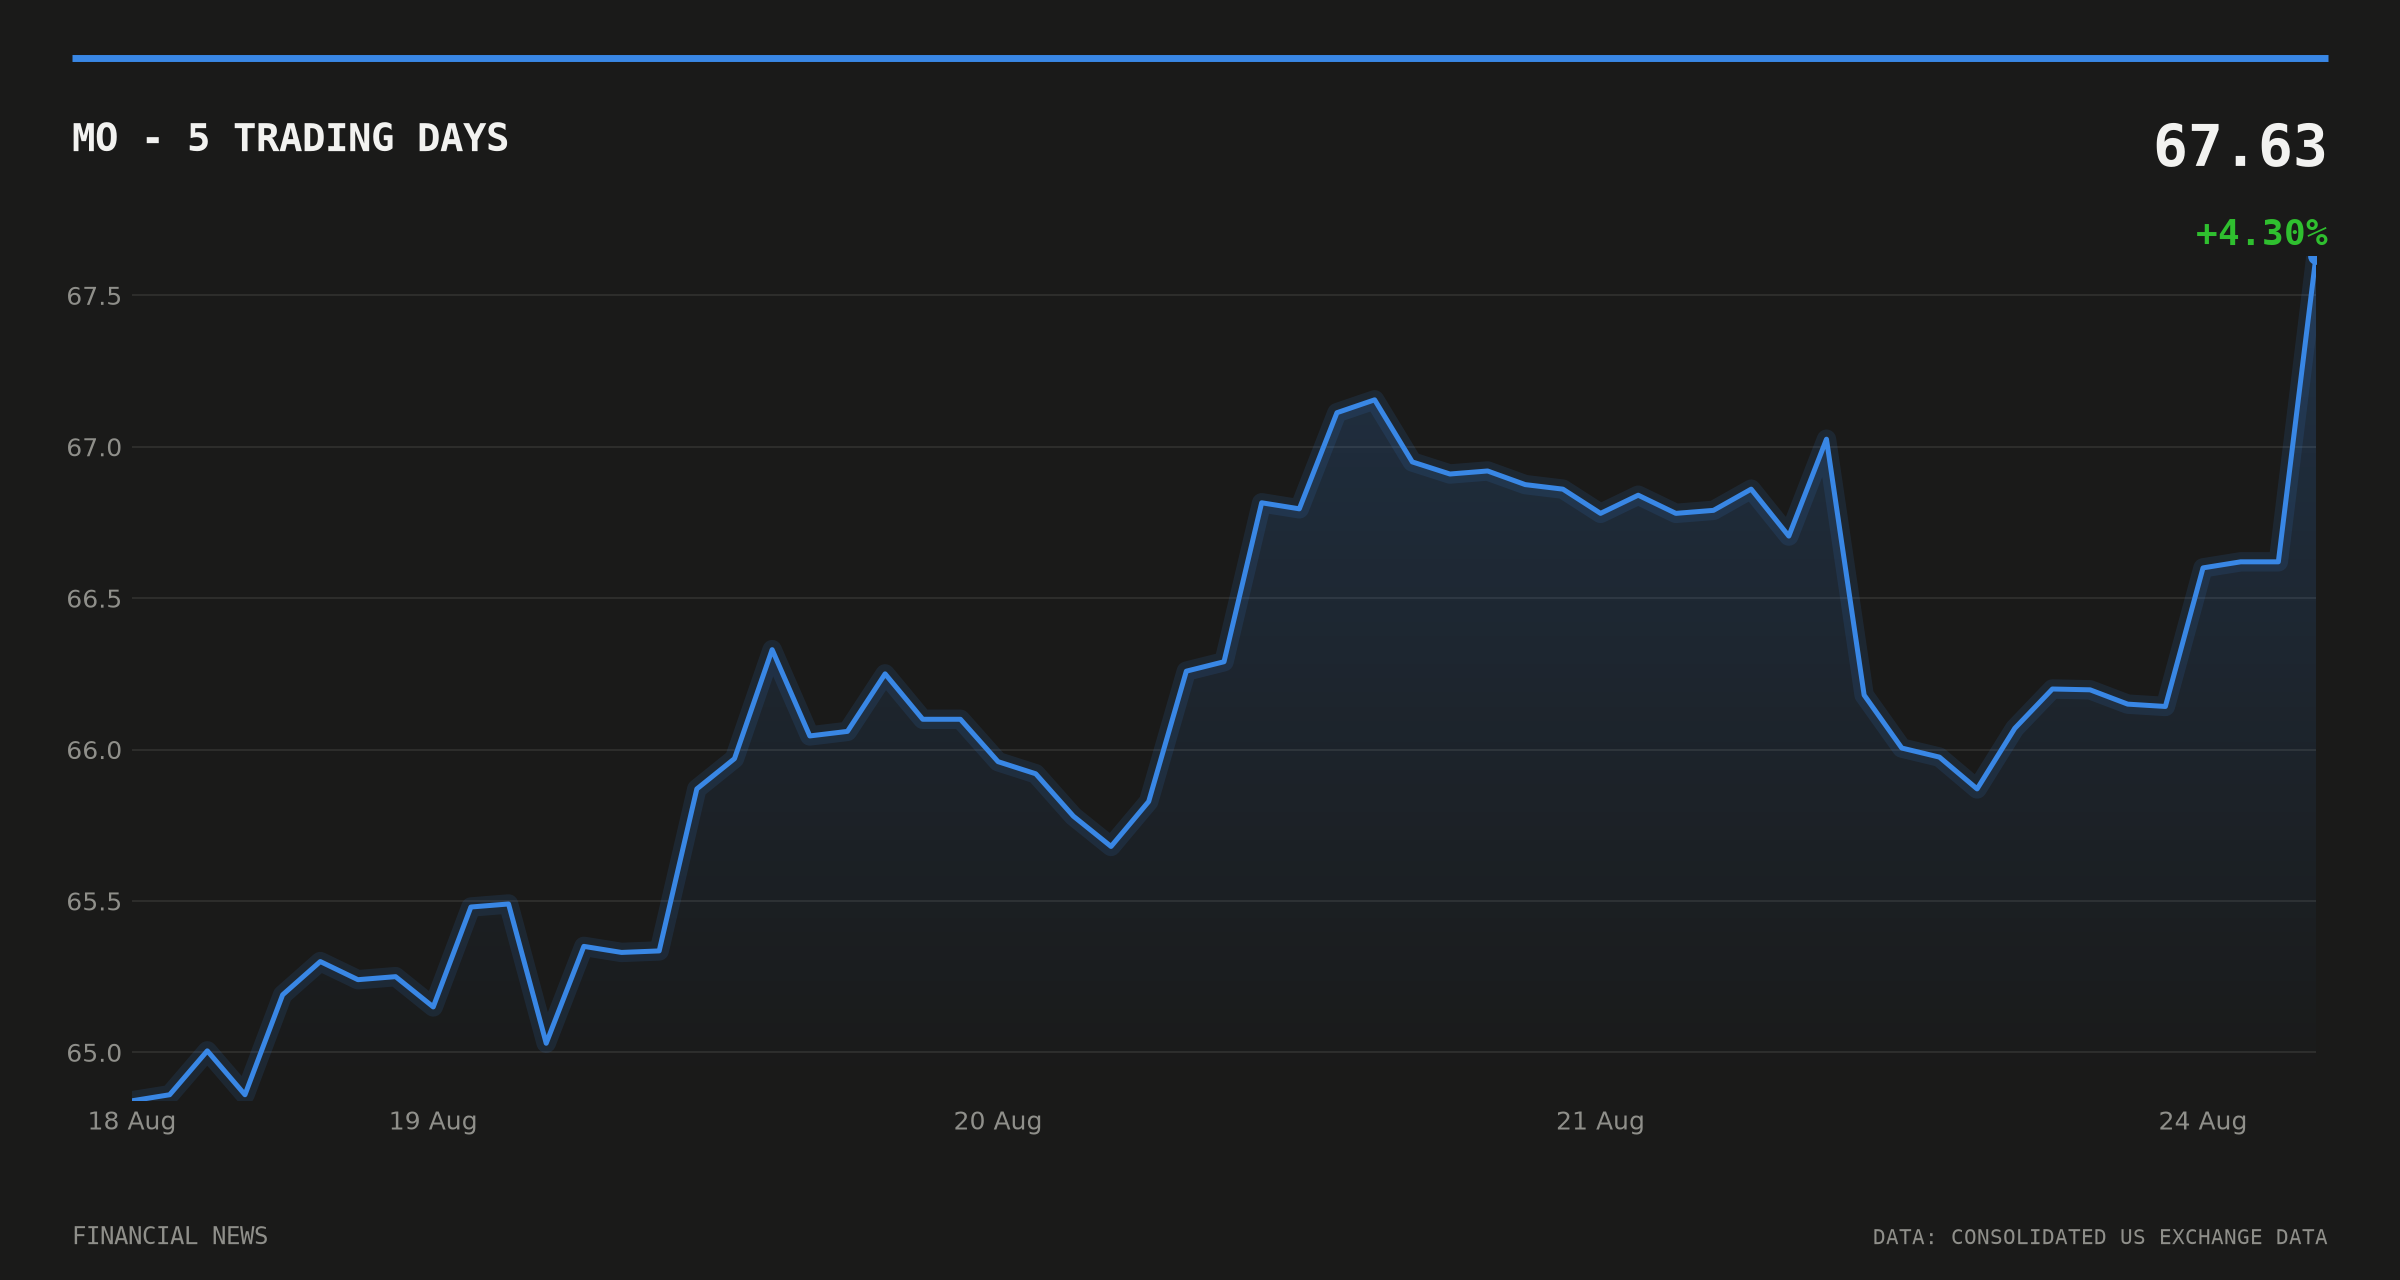Screen dimensions: 2400x1280
Task: Select the 21 Aug date label
Action: point(1600,1121)
